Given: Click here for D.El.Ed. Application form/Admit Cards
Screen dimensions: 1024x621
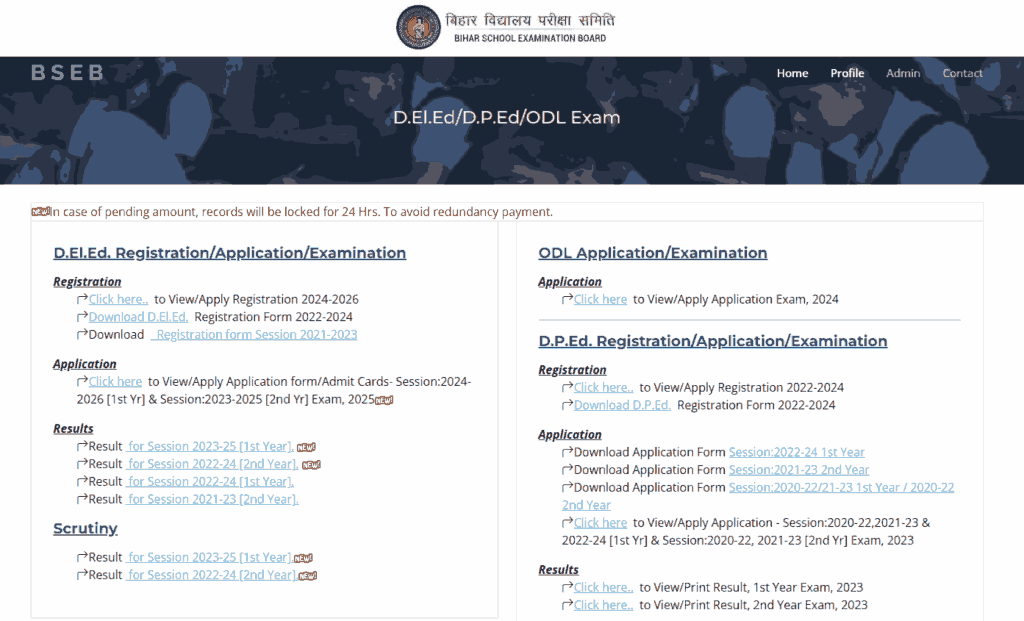Looking at the screenshot, I should point(115,381).
